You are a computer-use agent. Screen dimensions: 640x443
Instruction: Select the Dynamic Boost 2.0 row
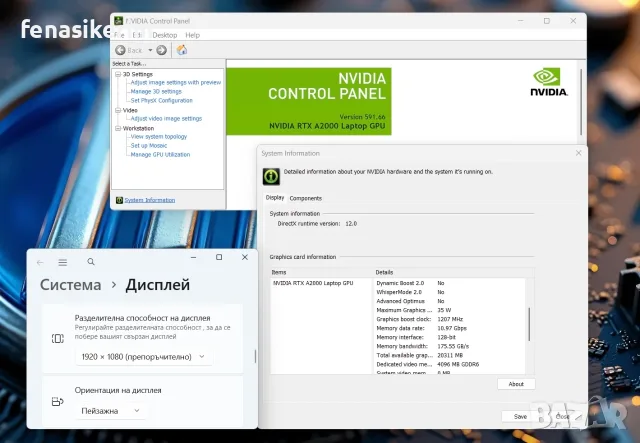point(449,283)
